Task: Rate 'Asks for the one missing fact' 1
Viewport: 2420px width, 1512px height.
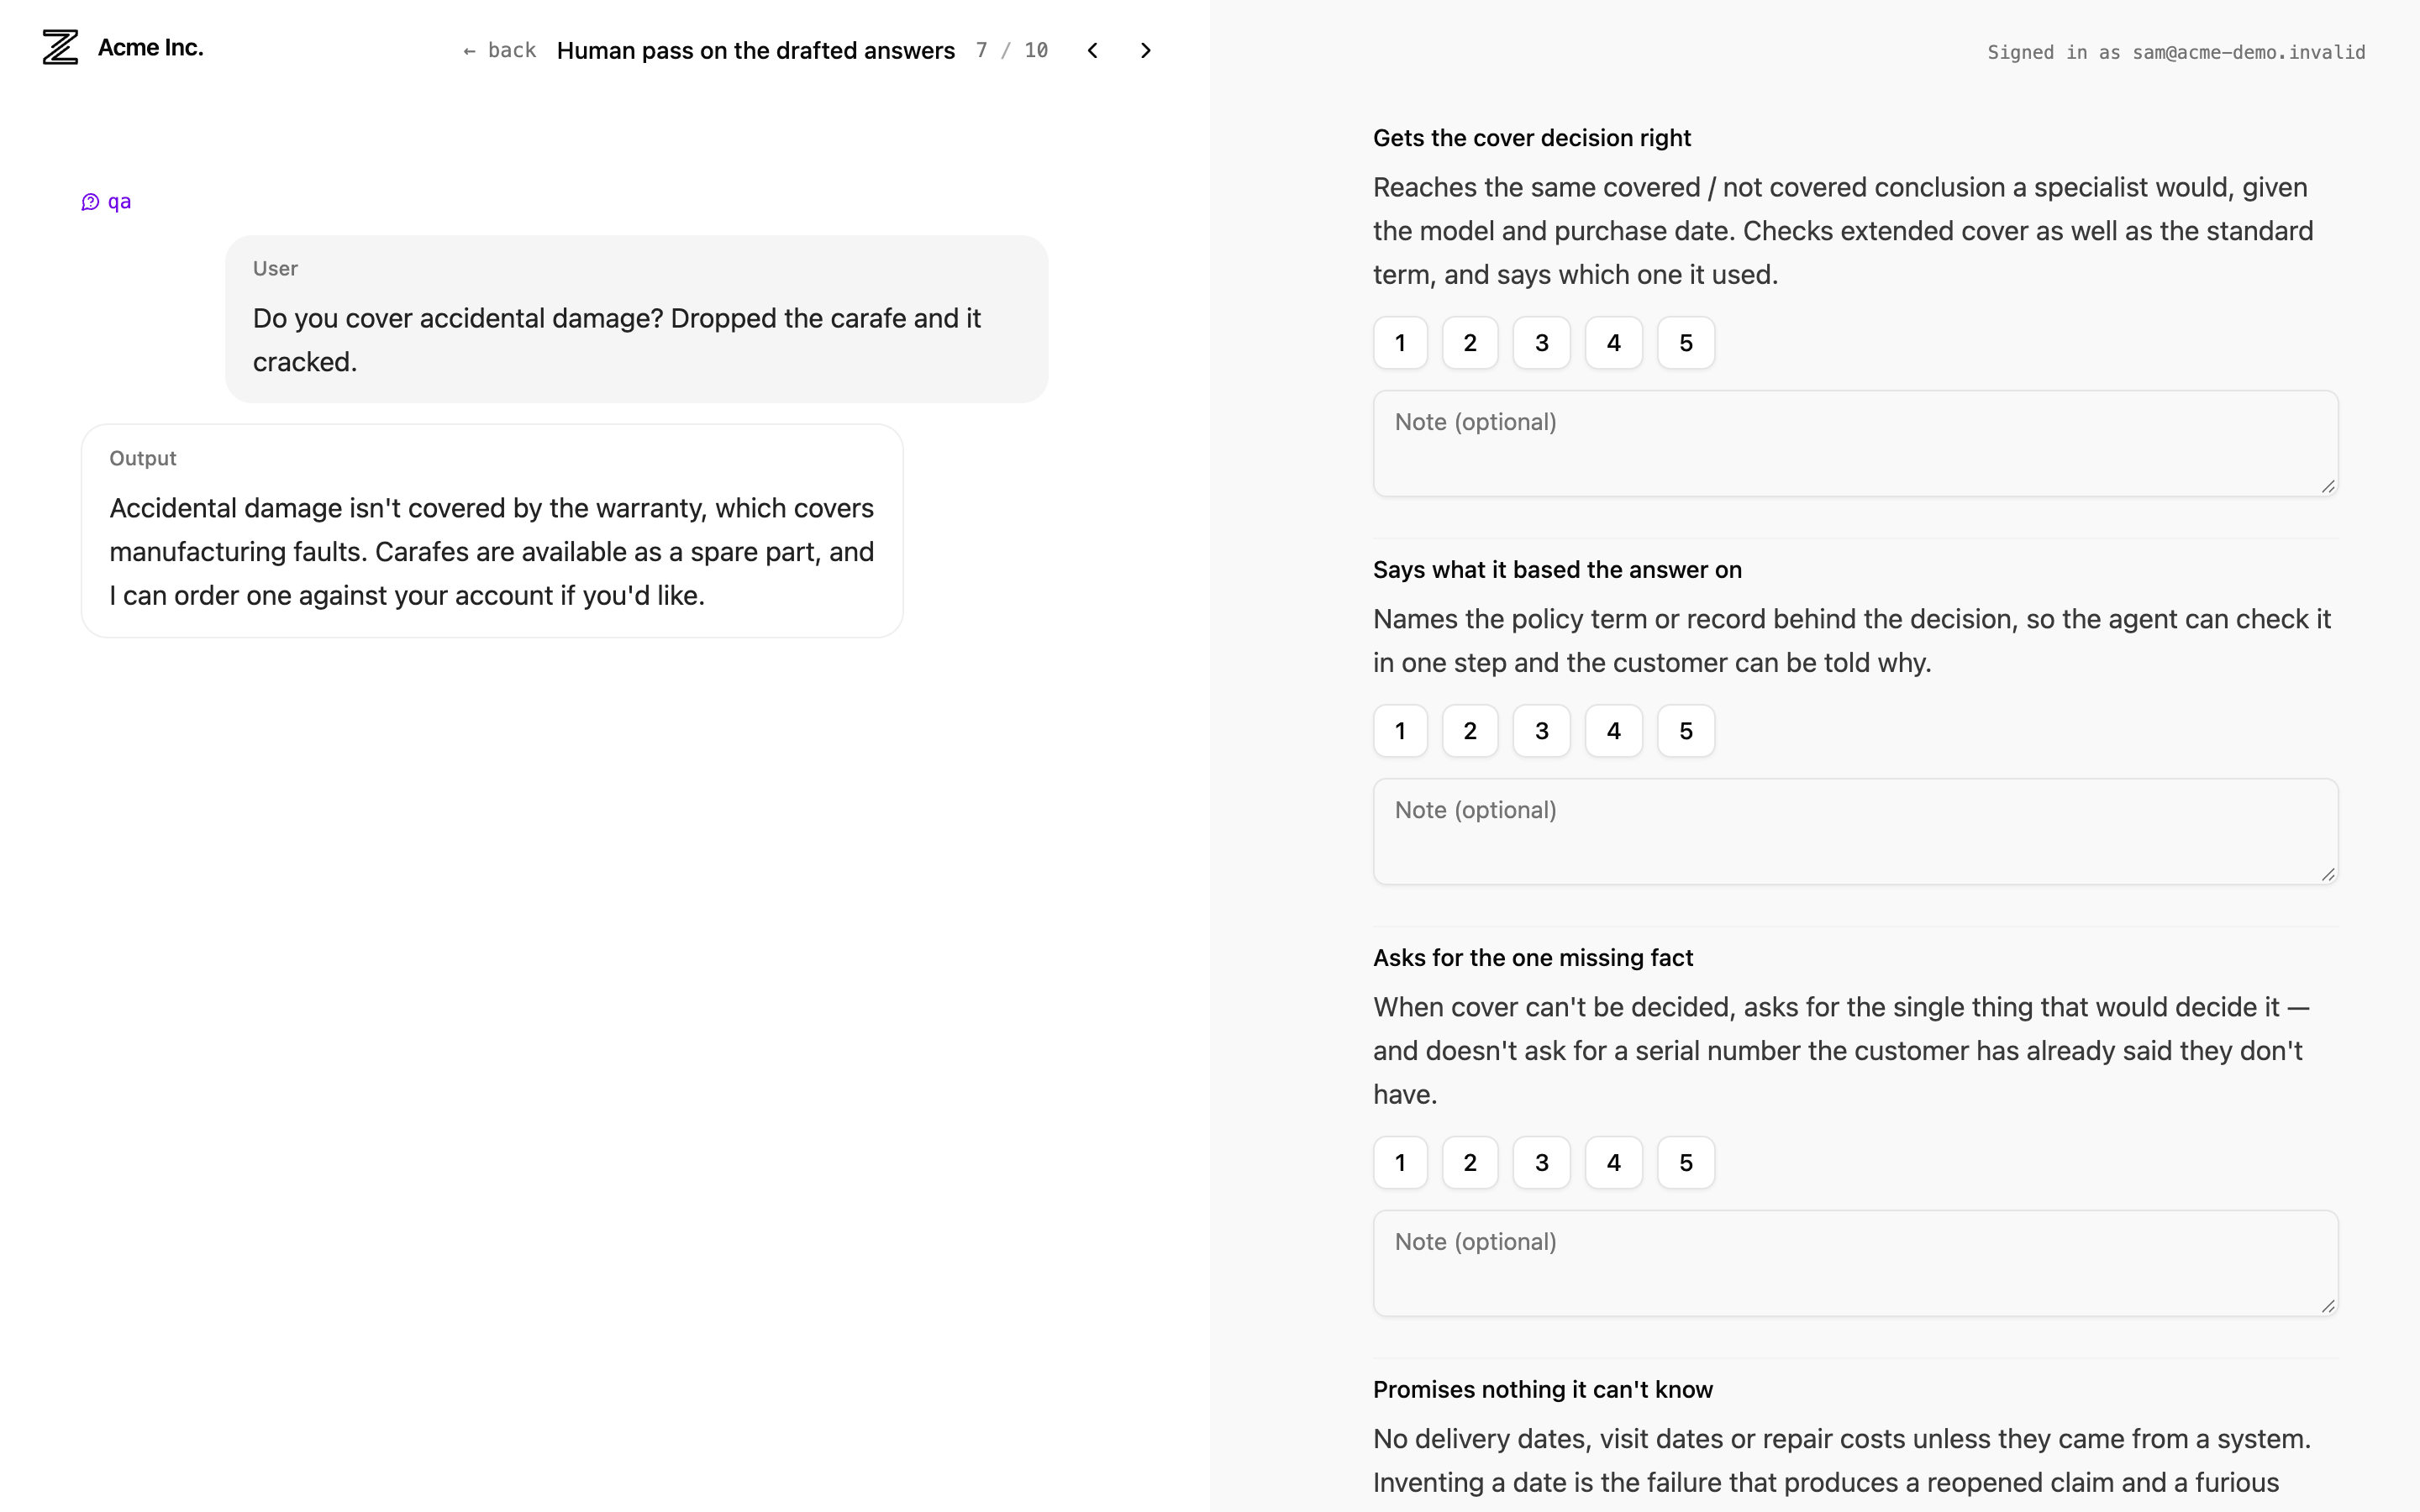Action: [x=1400, y=1163]
